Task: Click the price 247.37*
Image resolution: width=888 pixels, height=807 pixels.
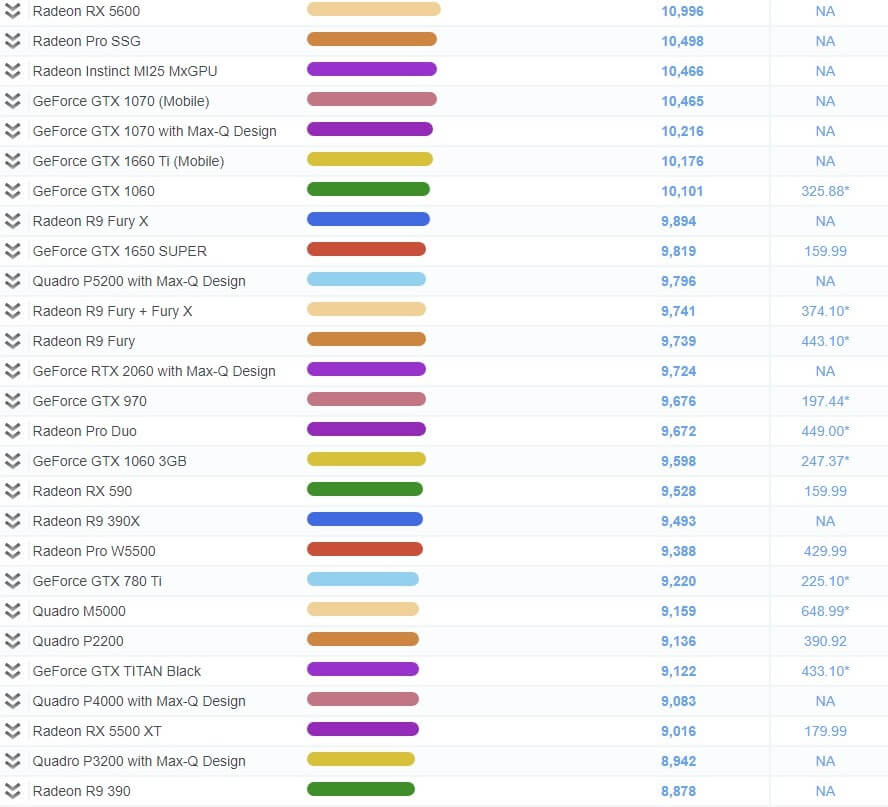Action: [x=825, y=462]
